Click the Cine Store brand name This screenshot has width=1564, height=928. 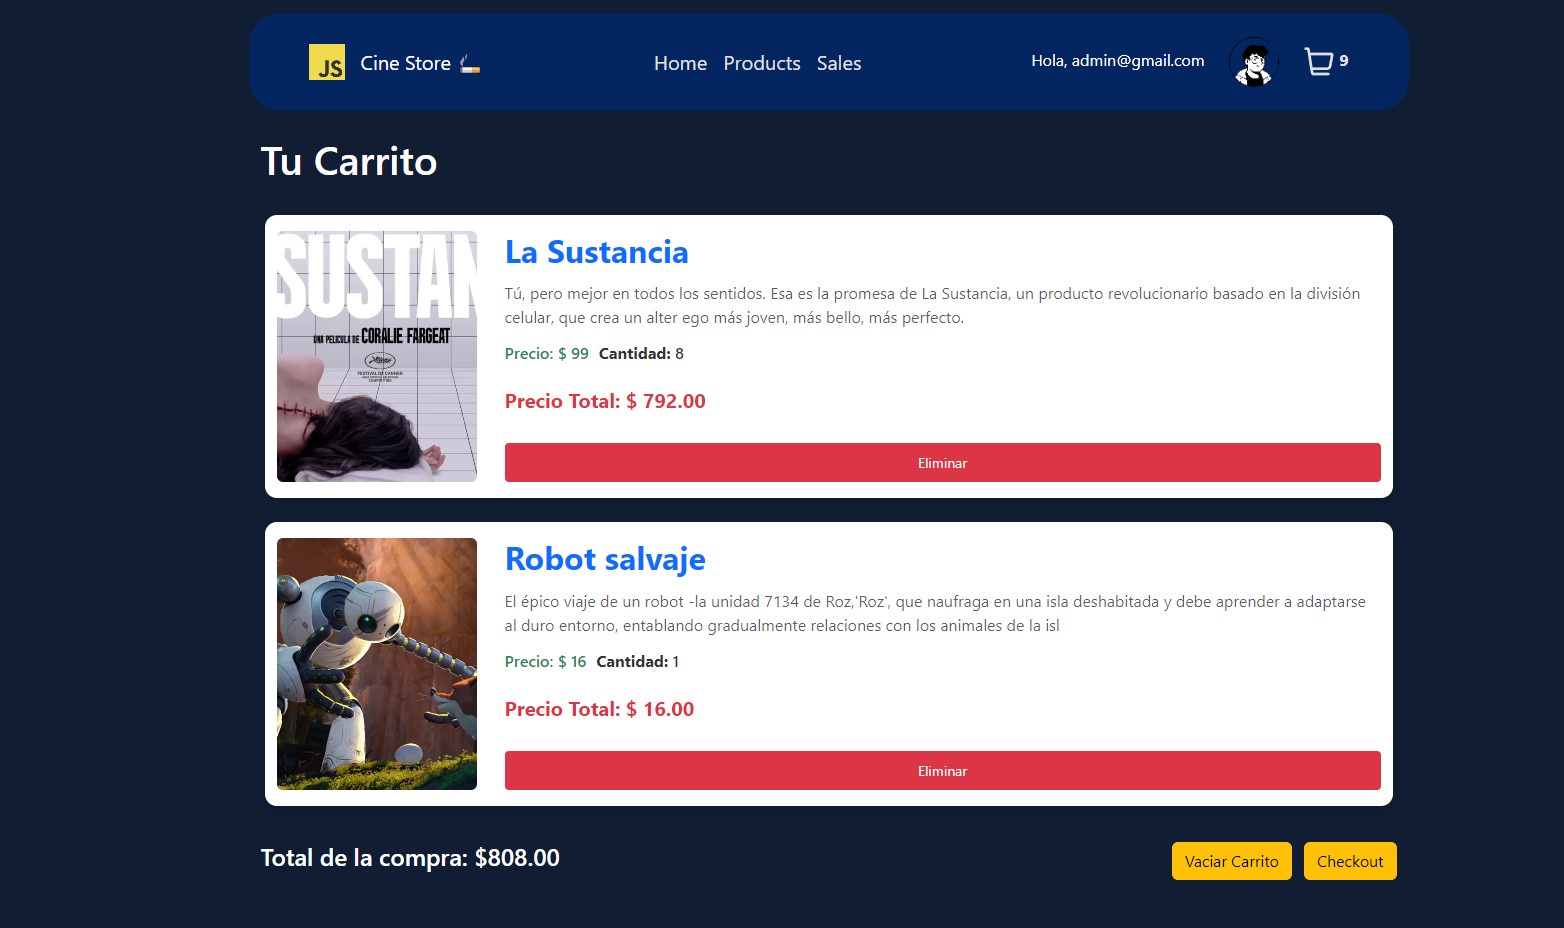click(x=405, y=63)
